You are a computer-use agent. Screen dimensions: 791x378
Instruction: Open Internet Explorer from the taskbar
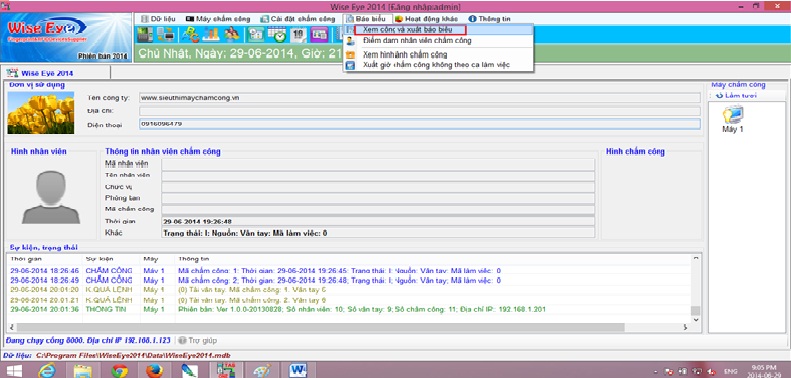click(46, 370)
